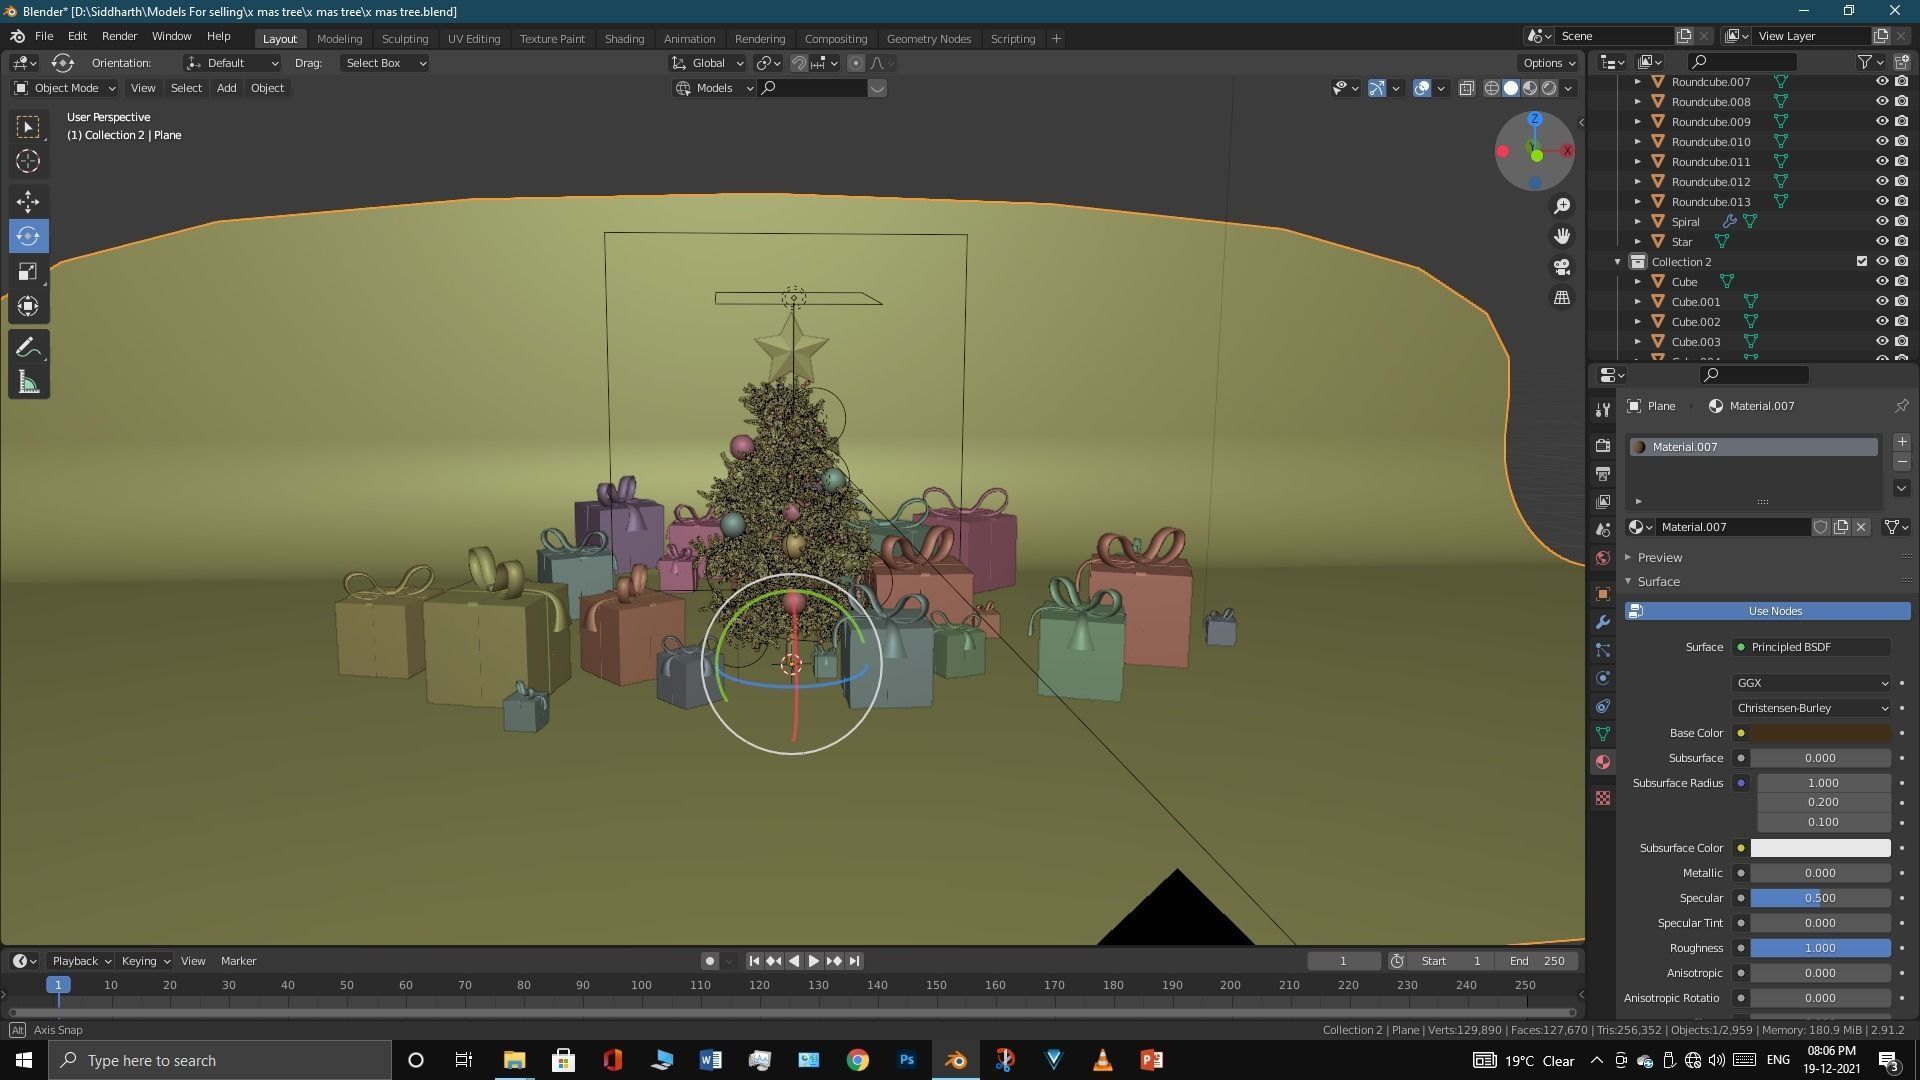Open the View Layer properties tab
The width and height of the screenshot is (1920, 1080).
tap(1603, 501)
